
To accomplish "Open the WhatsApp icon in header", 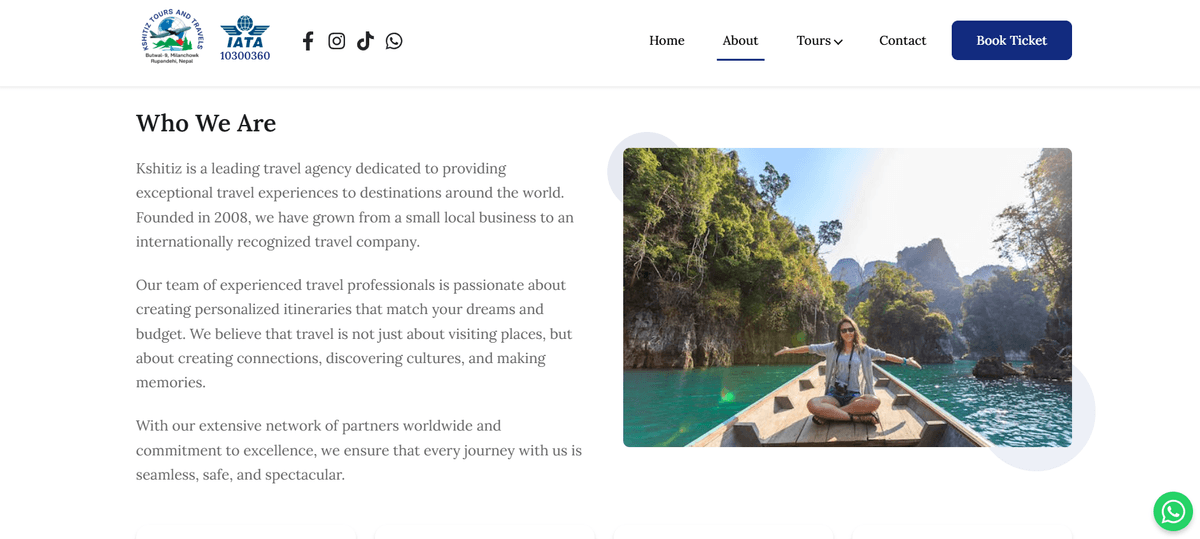I will (394, 41).
